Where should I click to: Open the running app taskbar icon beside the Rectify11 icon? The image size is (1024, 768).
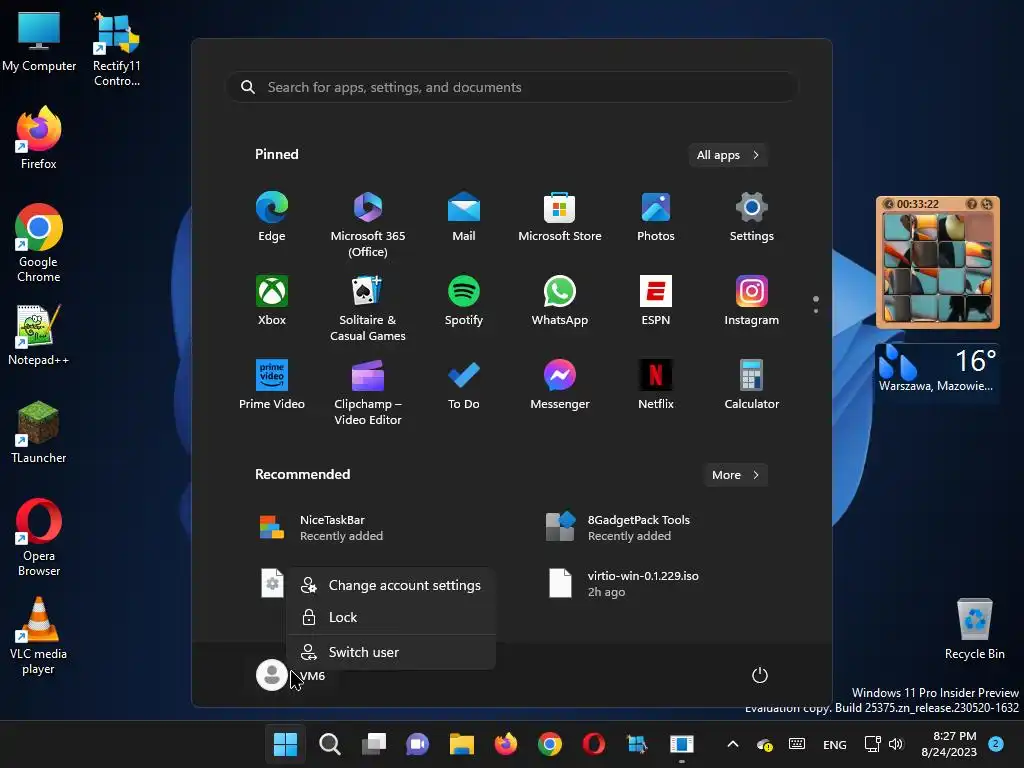pyautogui.click(x=682, y=744)
